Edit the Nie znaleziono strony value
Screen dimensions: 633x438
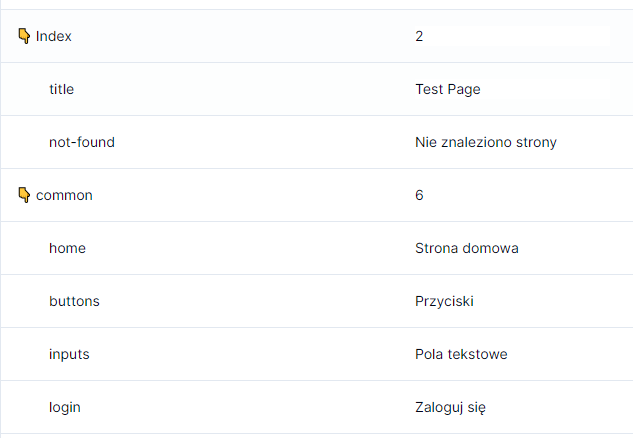click(x=486, y=142)
